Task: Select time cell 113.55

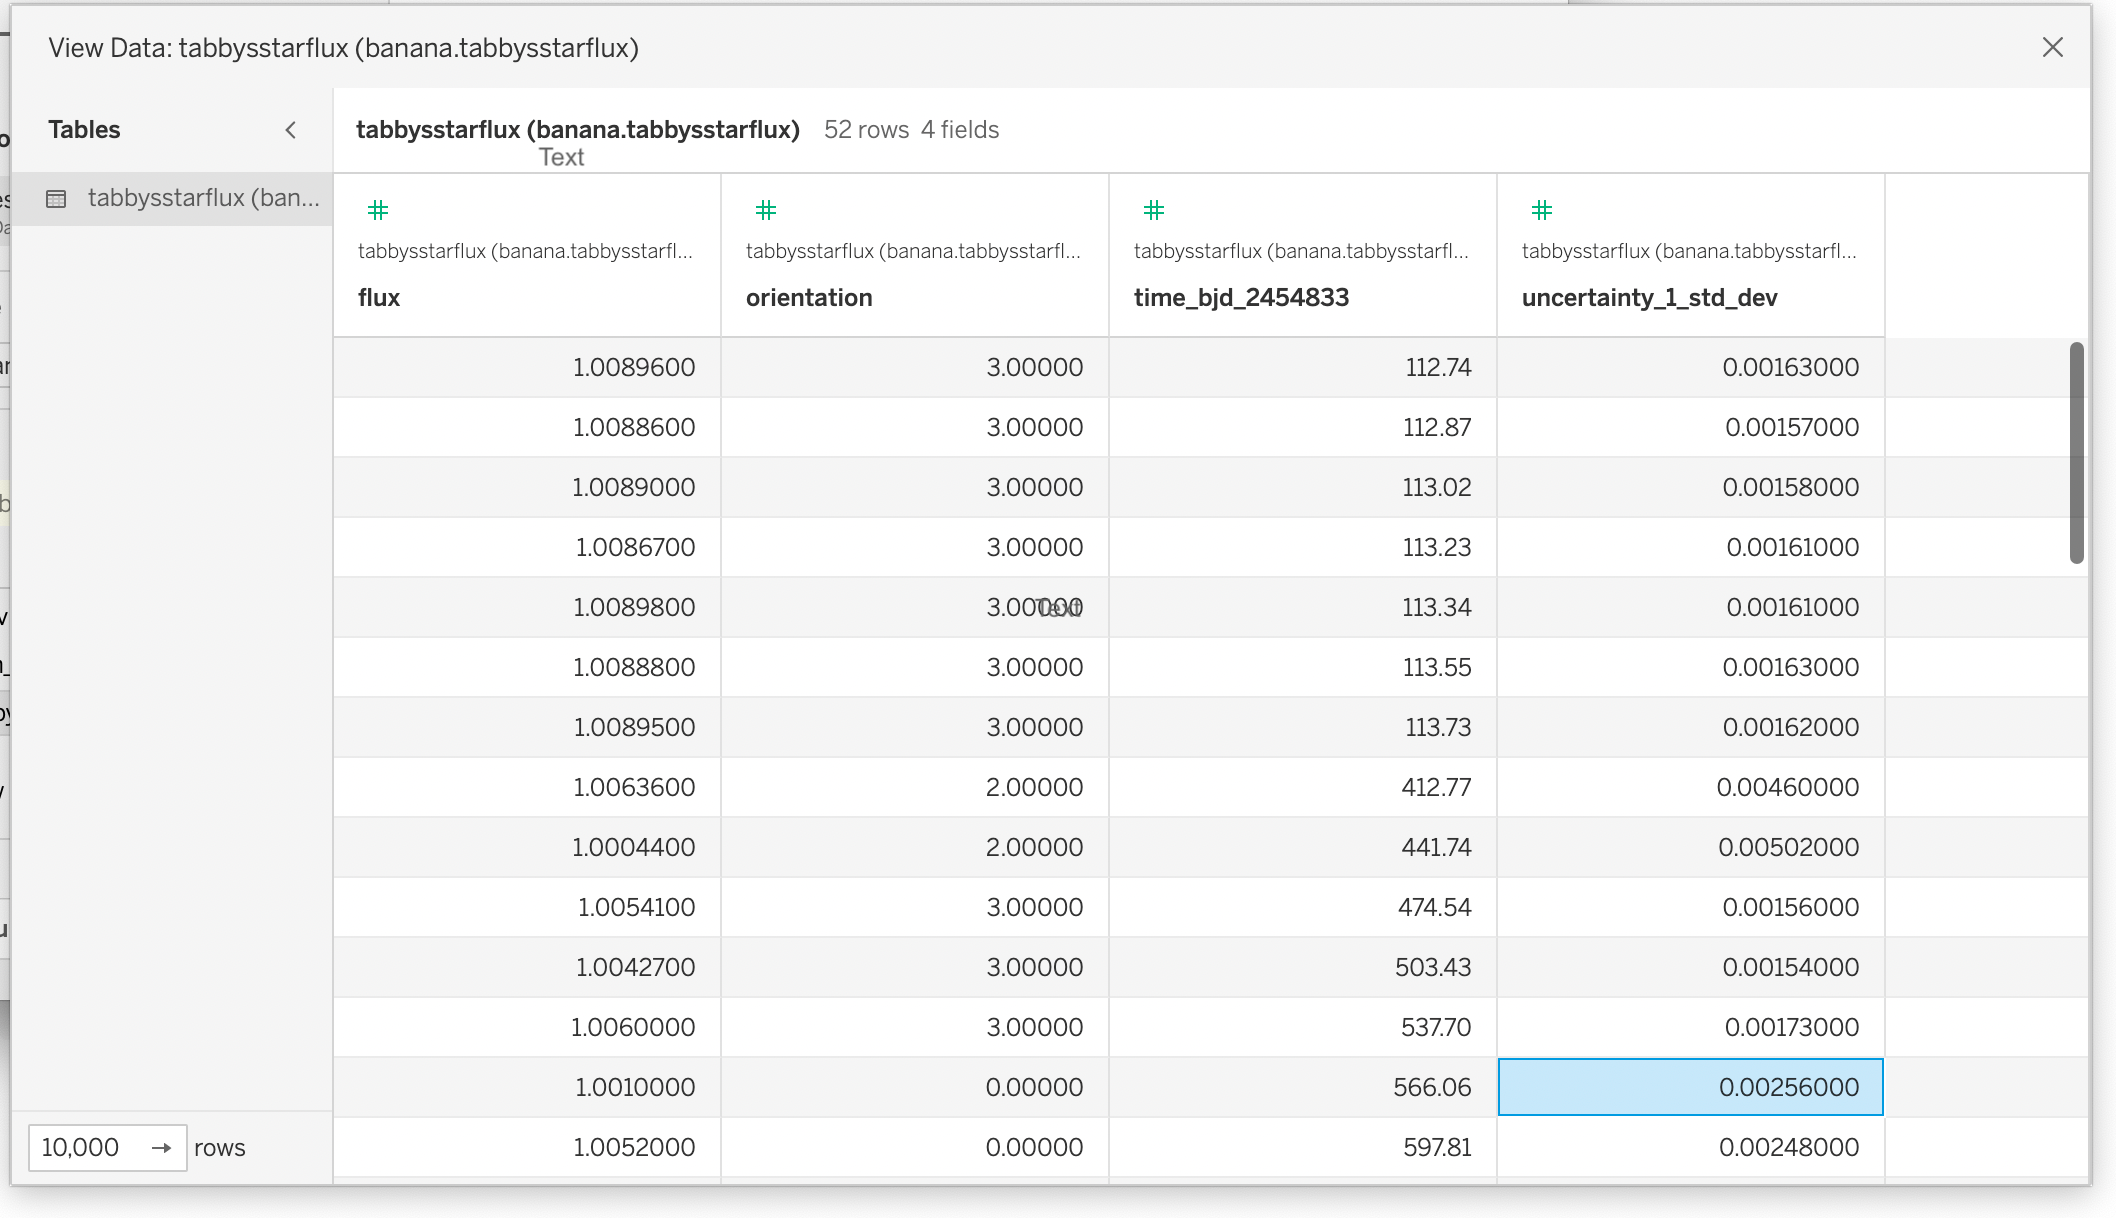Action: [x=1303, y=668]
